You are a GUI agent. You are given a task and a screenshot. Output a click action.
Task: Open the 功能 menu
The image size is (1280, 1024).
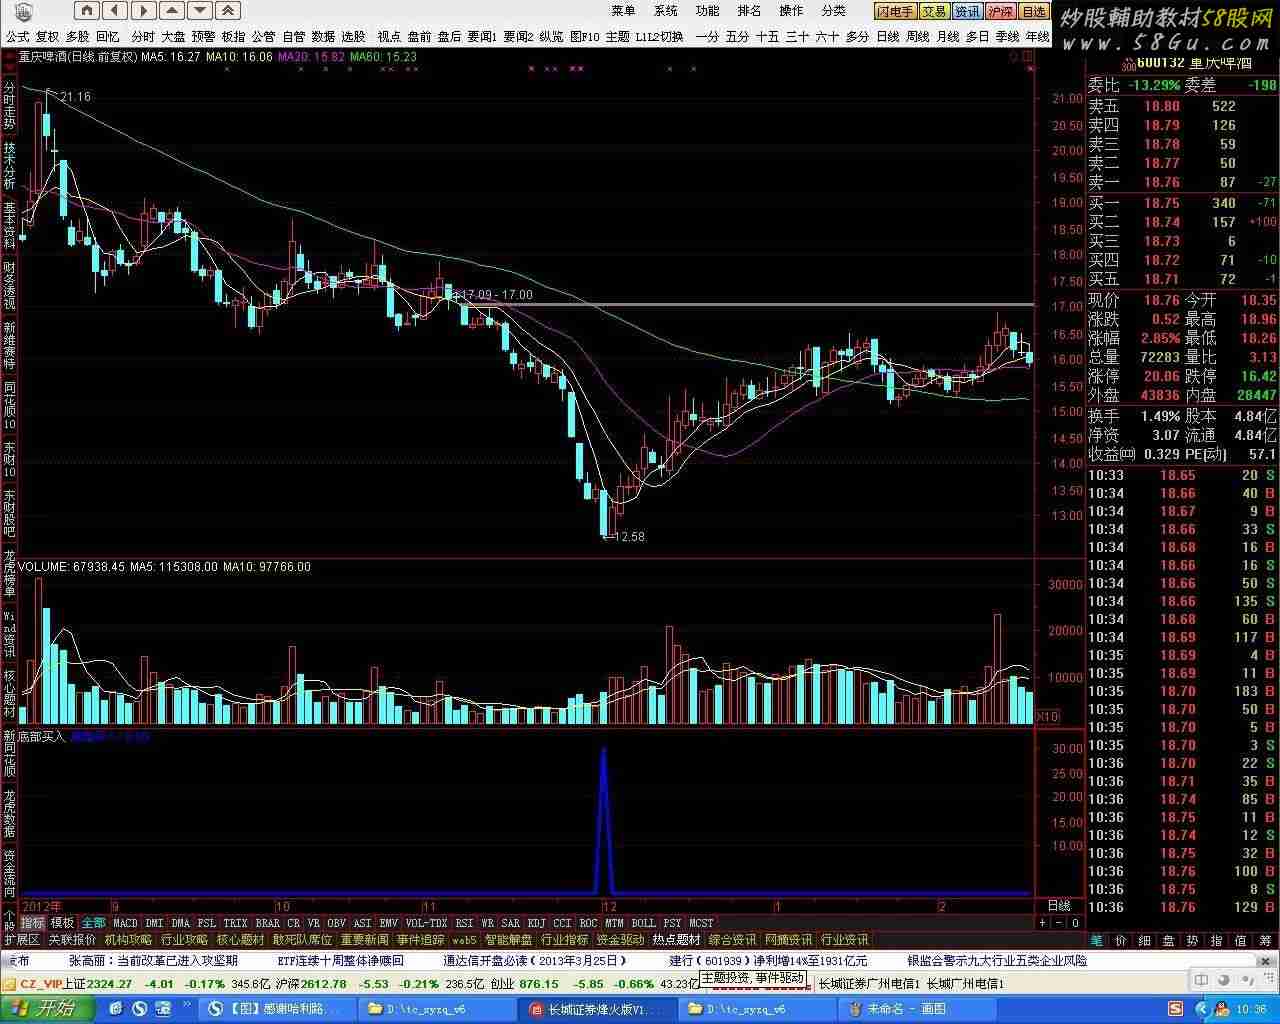tap(707, 11)
